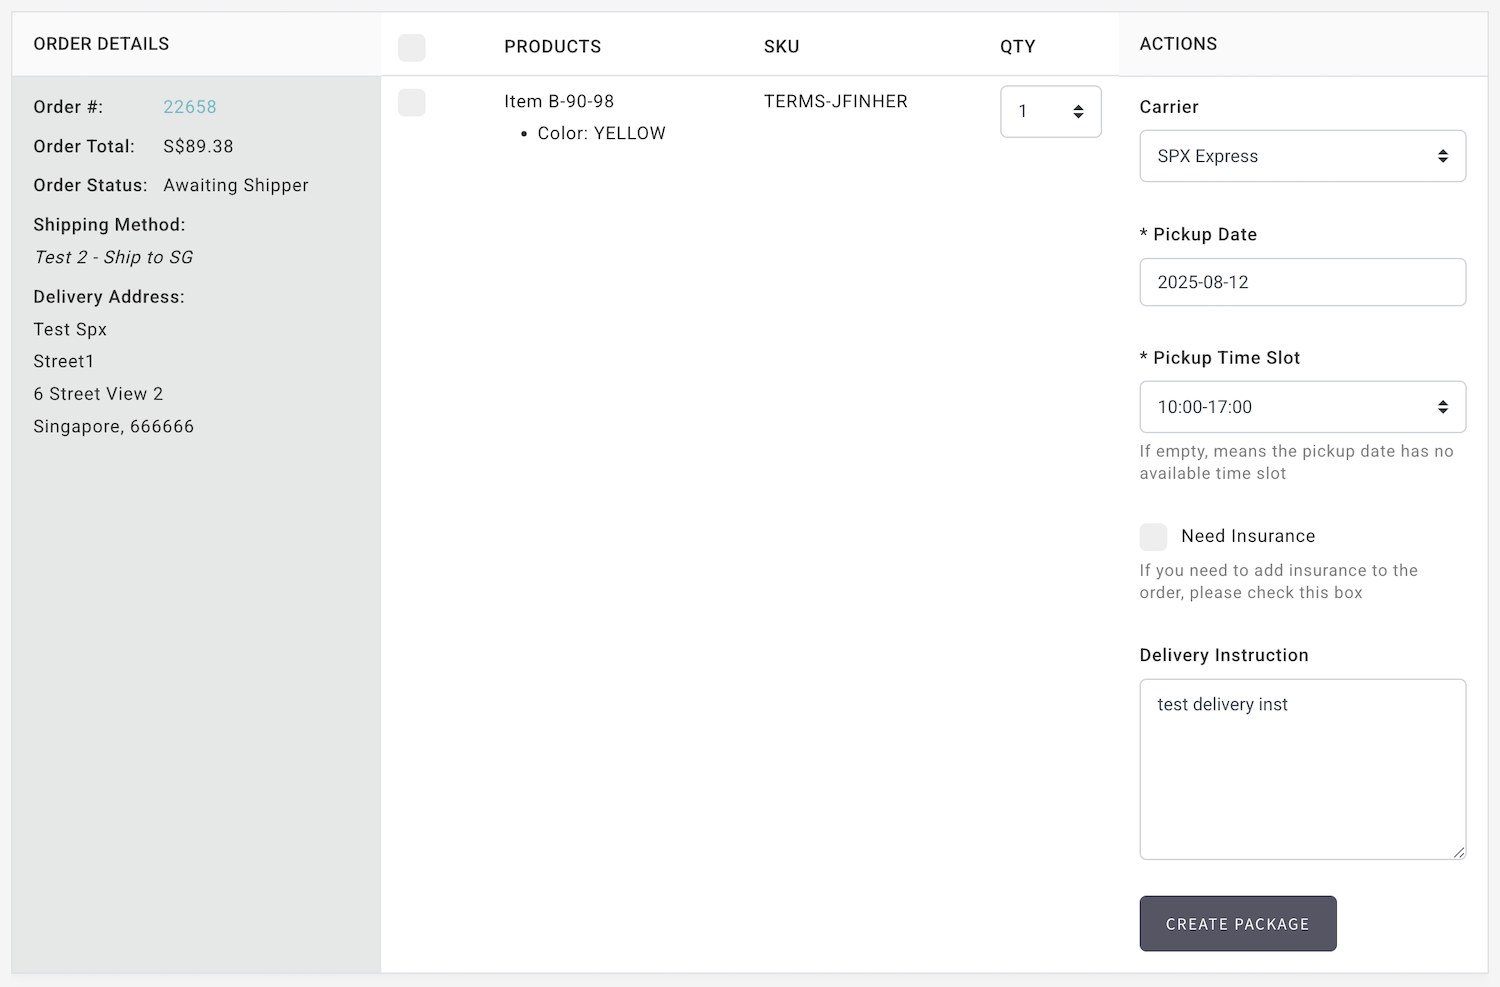Open order number 22658 link
Screen dimensions: 1500x987
[x=190, y=107]
